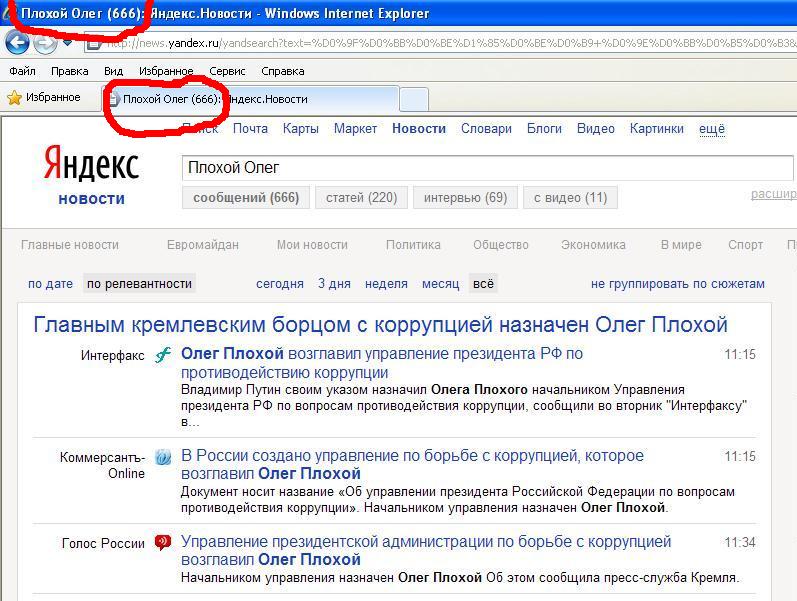Click the 11:34 timestamp

(740, 543)
